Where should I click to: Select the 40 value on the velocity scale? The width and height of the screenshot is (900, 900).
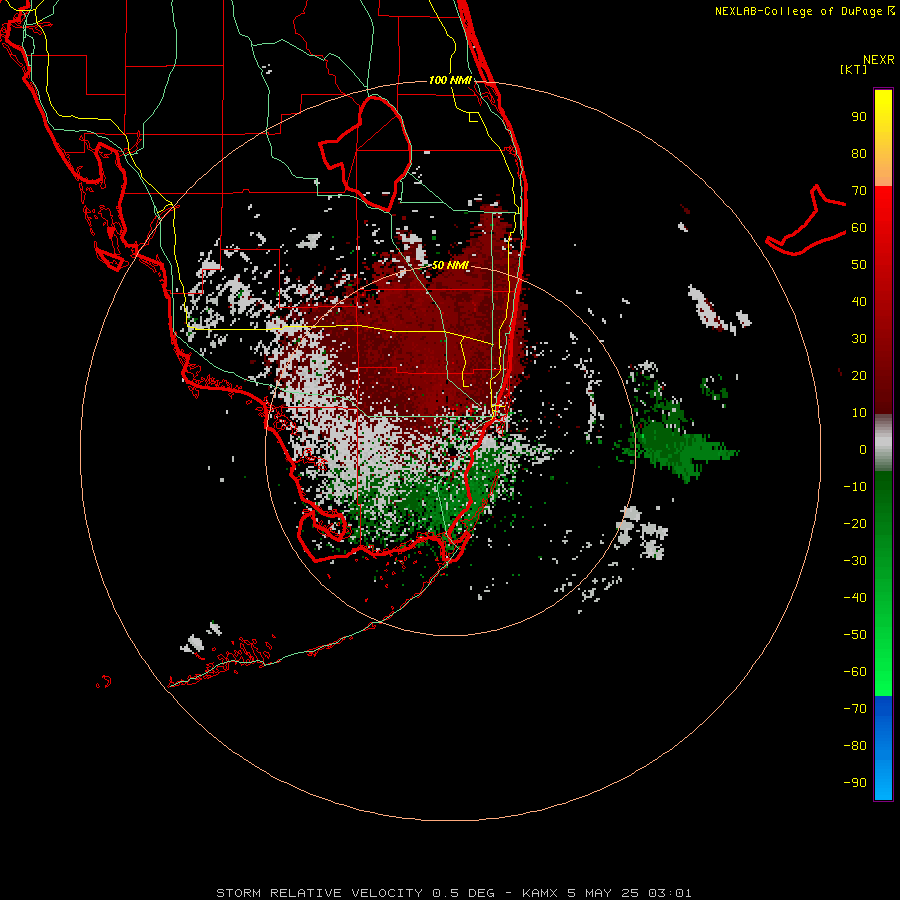click(859, 301)
